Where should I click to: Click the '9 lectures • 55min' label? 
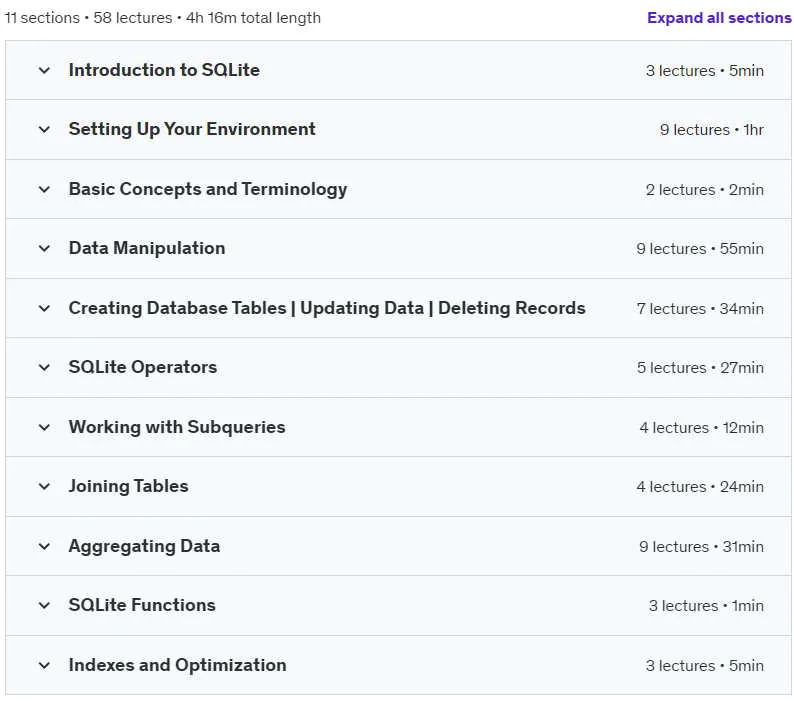coord(700,249)
